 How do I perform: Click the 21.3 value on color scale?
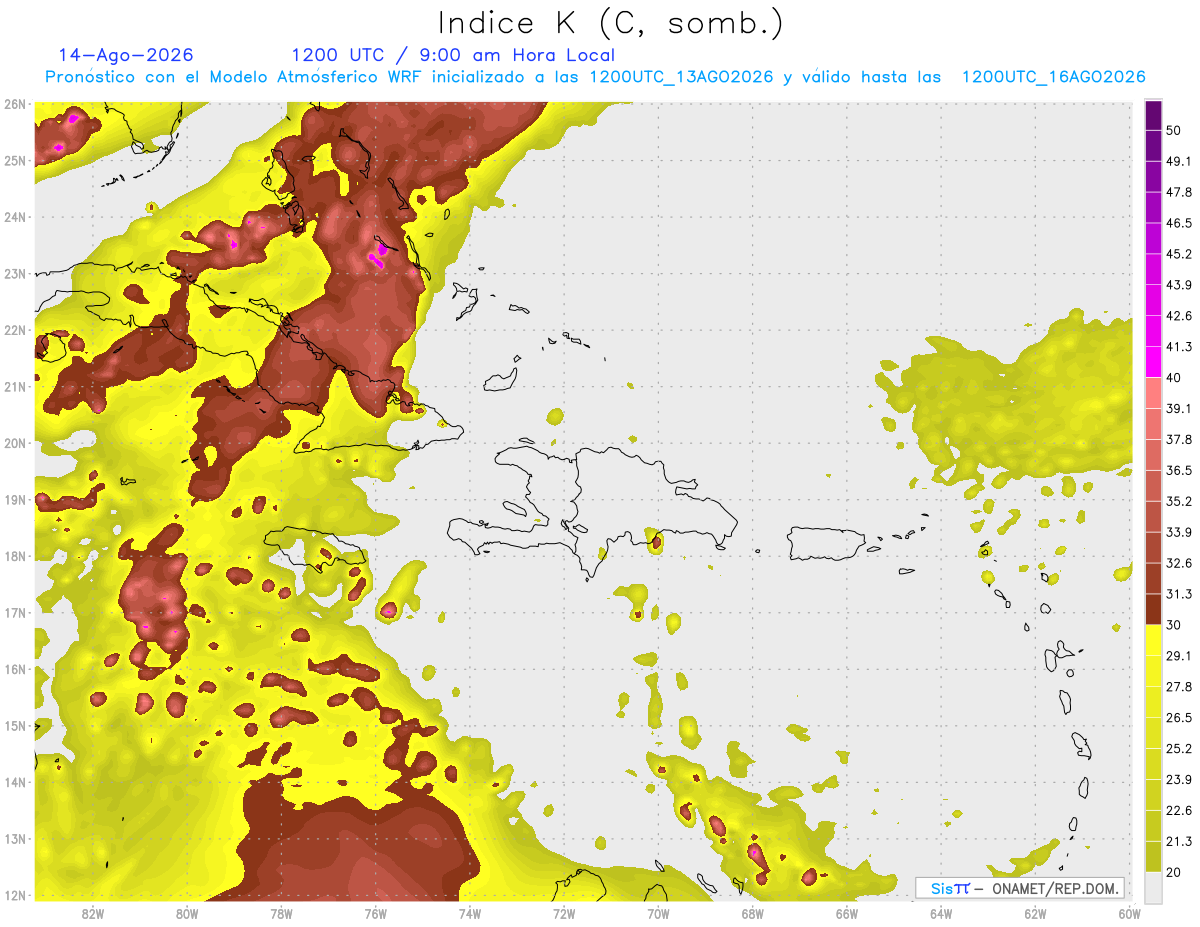[1178, 842]
